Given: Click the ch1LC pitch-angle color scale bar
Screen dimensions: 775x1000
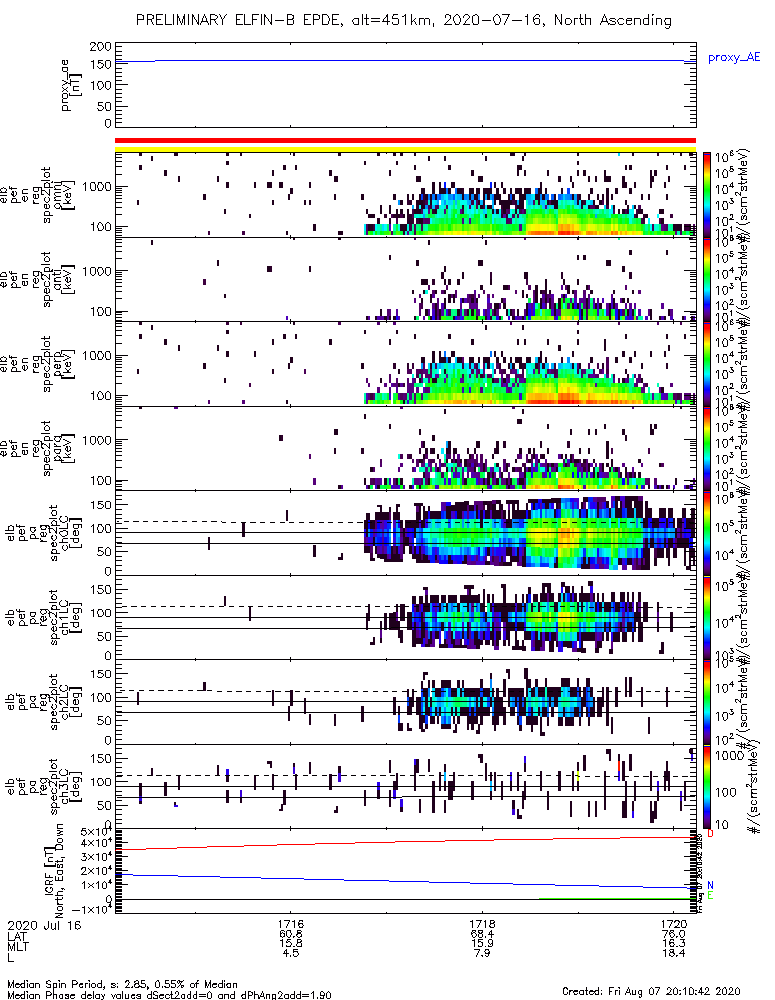Looking at the screenshot, I should click(x=707, y=617).
